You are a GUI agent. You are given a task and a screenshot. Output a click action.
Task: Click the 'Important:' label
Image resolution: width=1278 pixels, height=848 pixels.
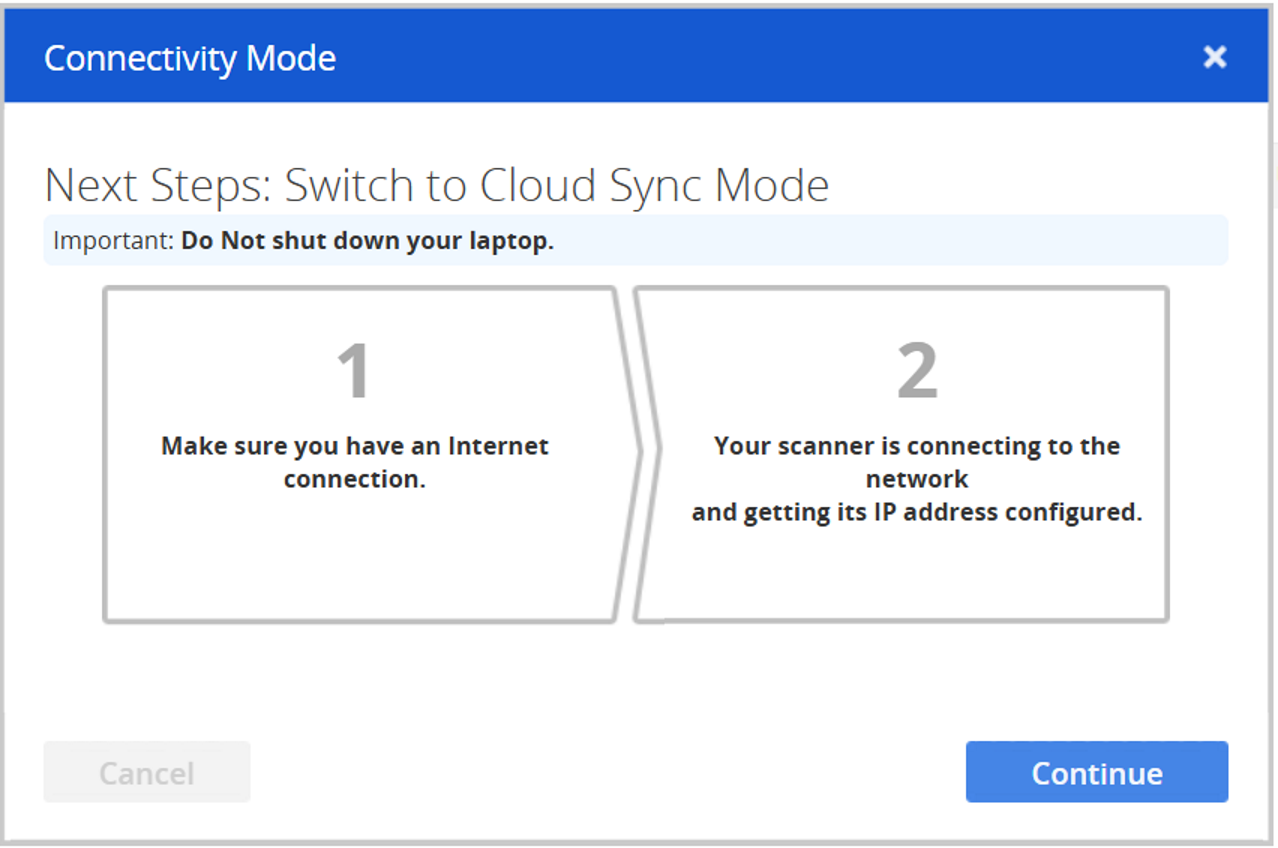click(114, 241)
